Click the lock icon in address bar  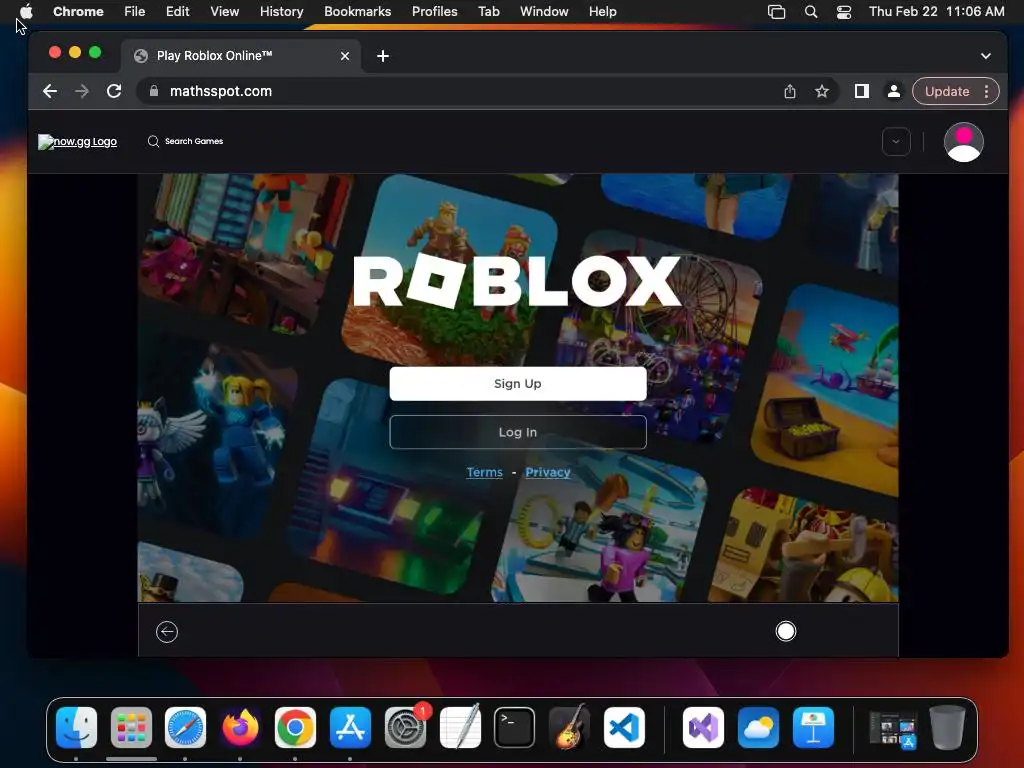point(154,91)
